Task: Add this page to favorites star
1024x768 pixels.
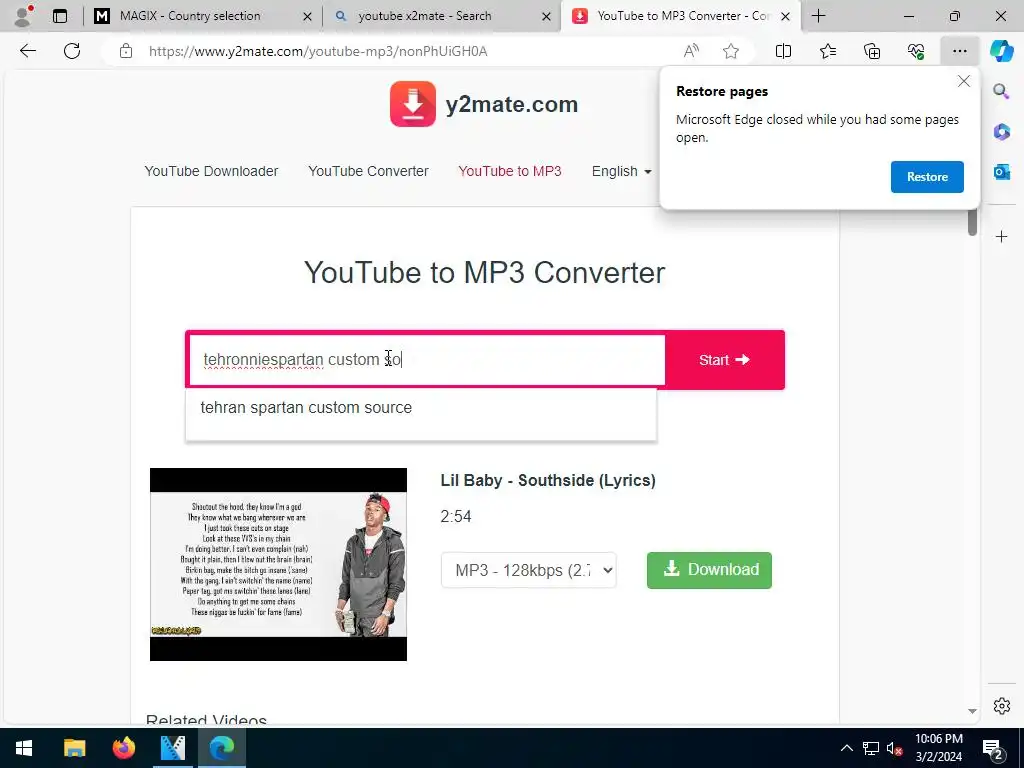Action: coord(731,51)
